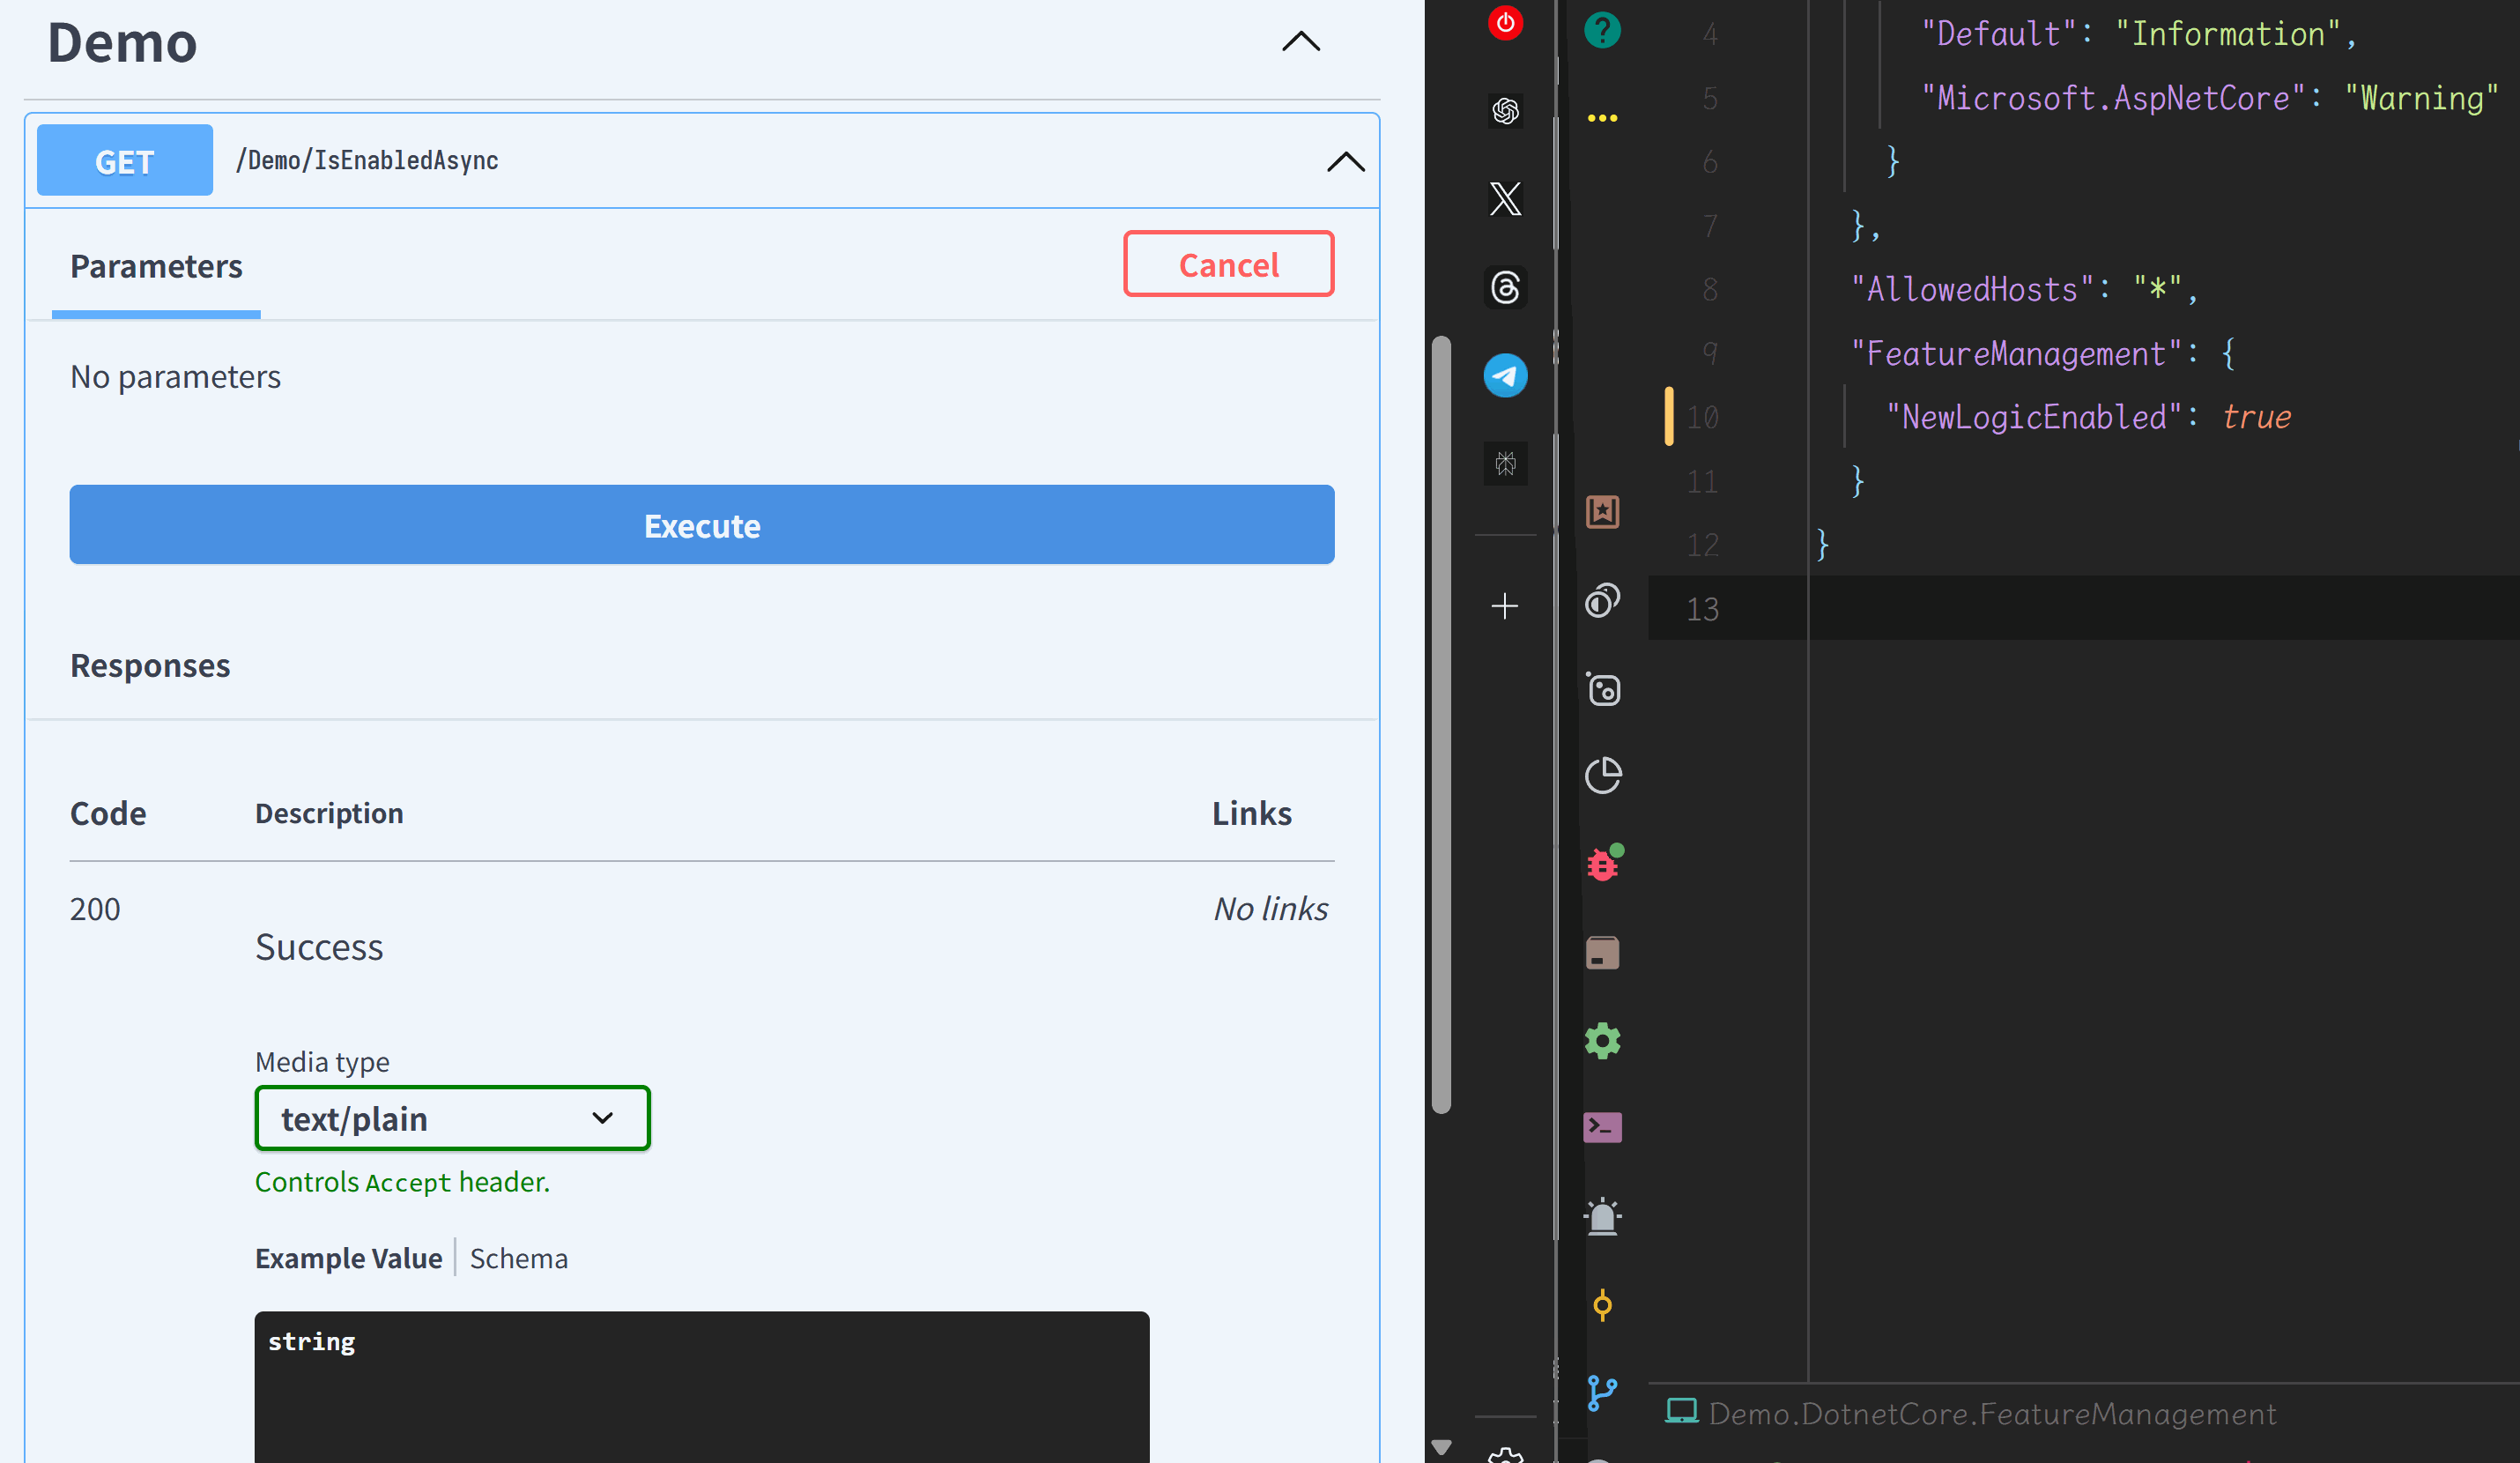Open the green gear Services icon
The image size is (2520, 1463).
click(1603, 1041)
